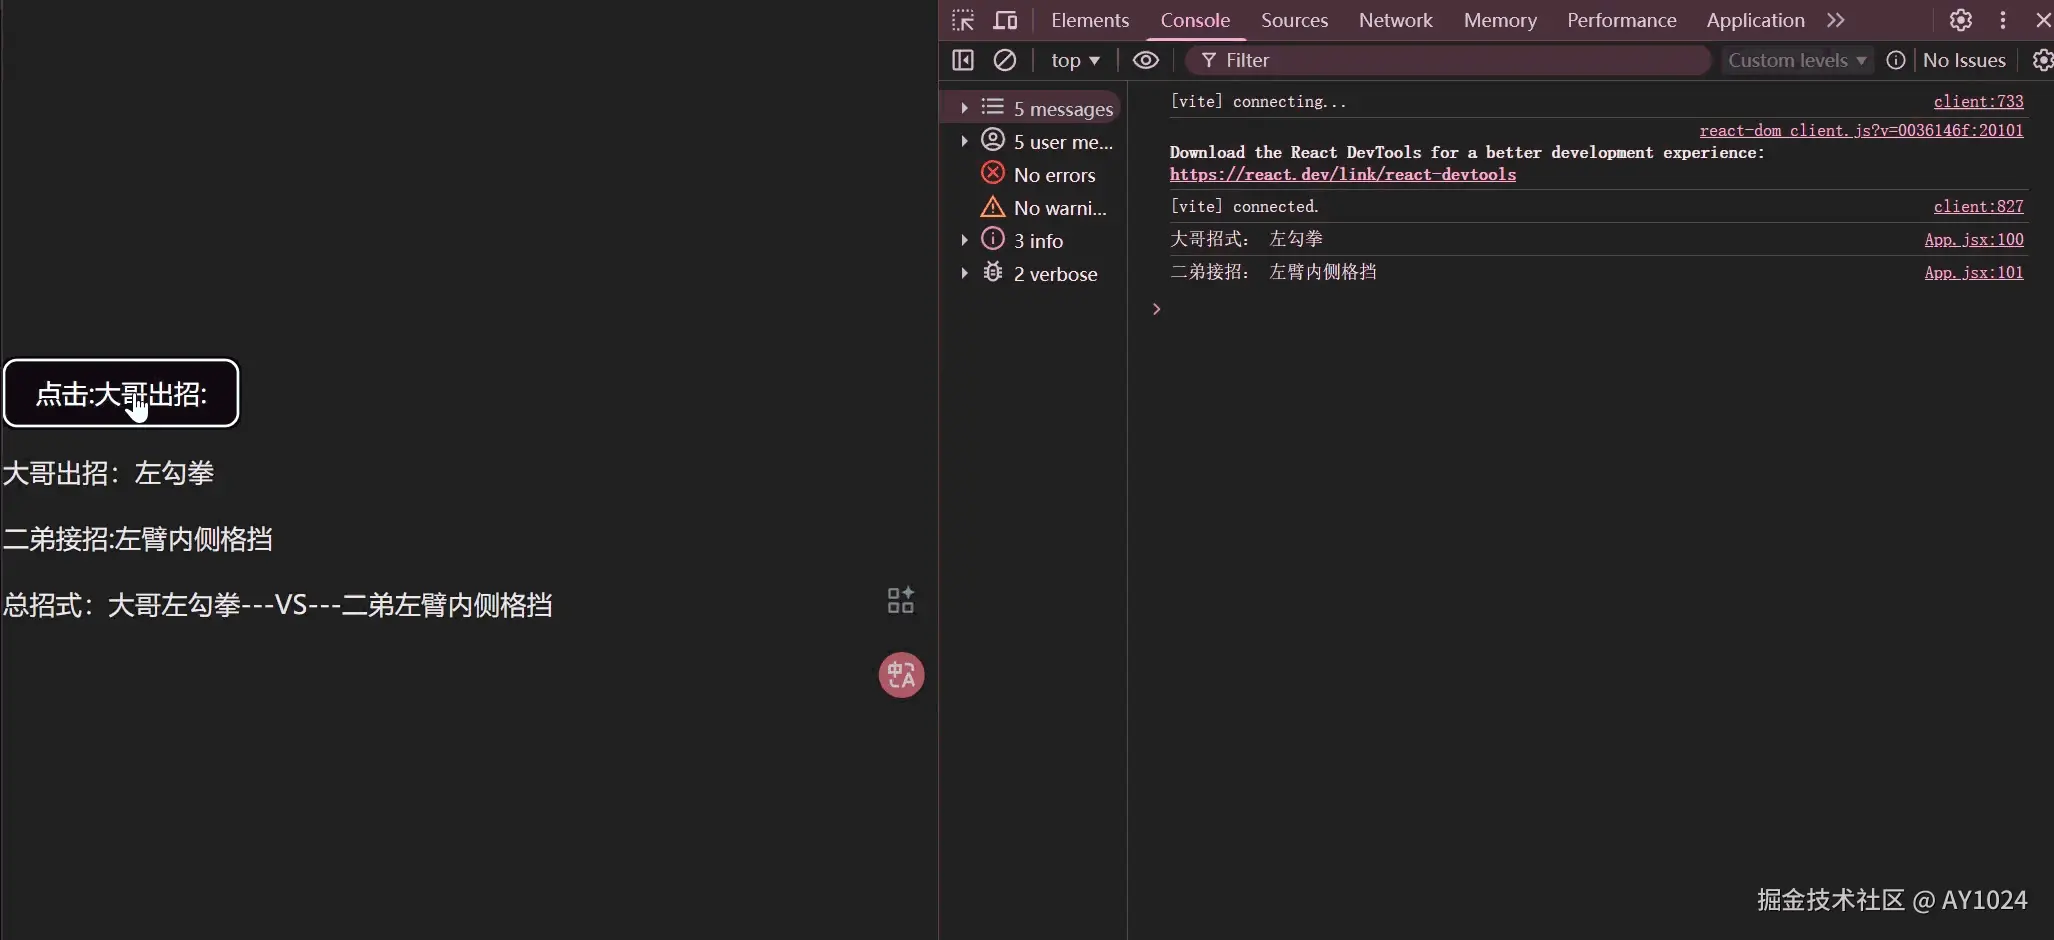The width and height of the screenshot is (2054, 940).
Task: Focus the console Filter input field
Action: point(1447,60)
